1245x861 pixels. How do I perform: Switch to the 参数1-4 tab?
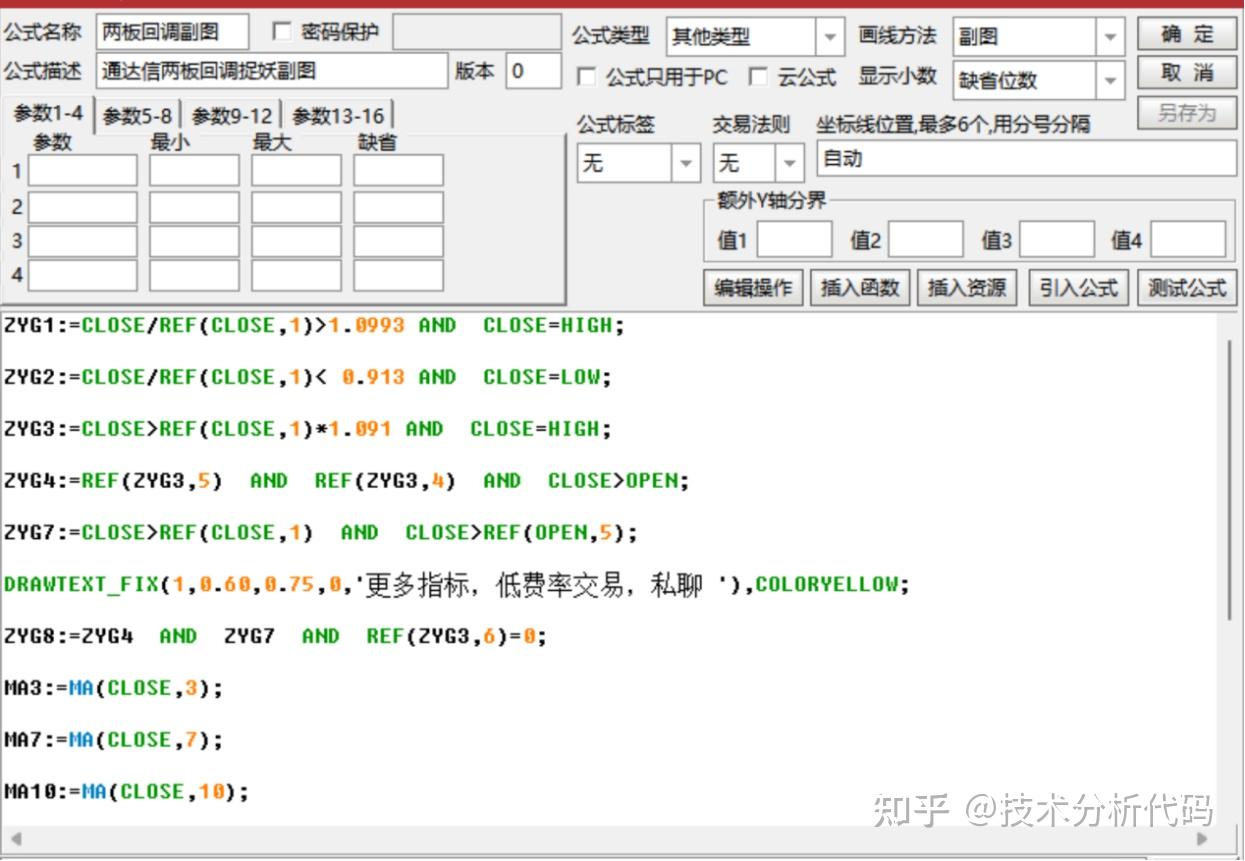coord(48,114)
